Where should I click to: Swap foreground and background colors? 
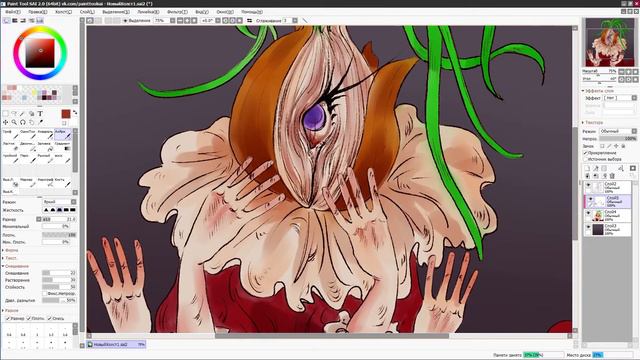[75, 112]
